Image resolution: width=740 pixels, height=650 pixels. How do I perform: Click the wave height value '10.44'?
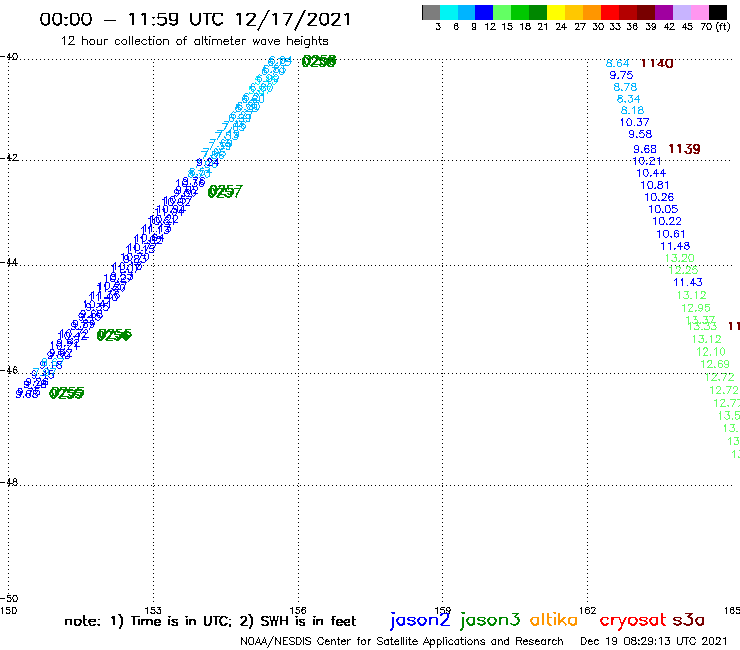click(x=651, y=173)
